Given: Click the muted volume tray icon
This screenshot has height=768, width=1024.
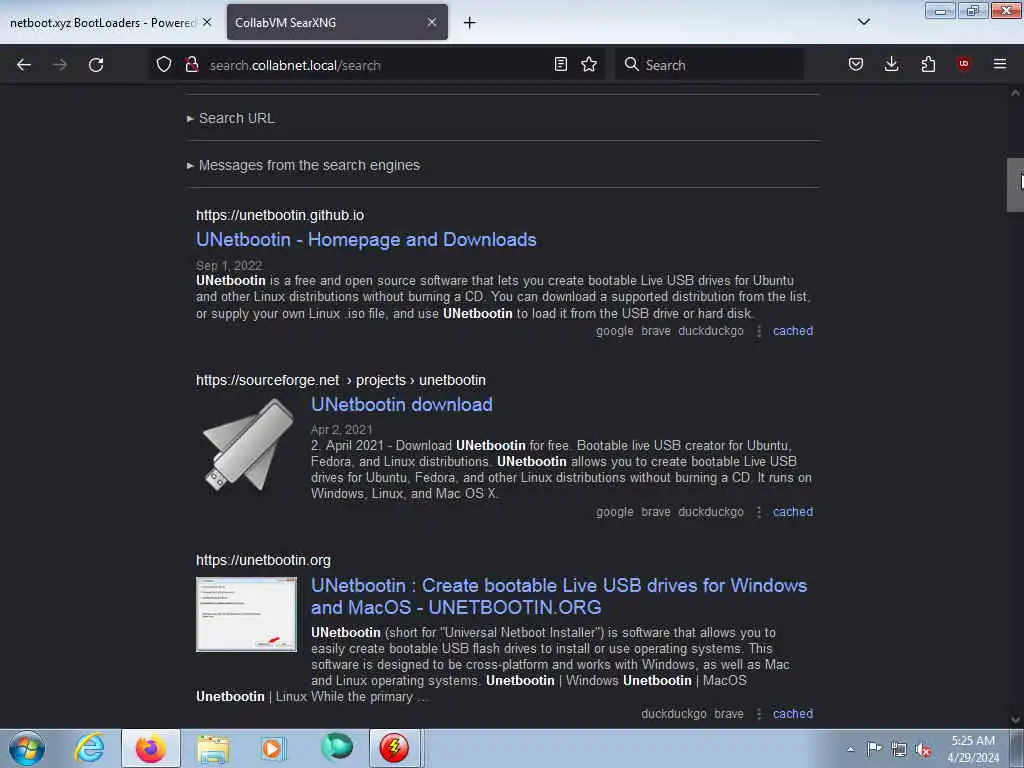Looking at the screenshot, I should (923, 750).
